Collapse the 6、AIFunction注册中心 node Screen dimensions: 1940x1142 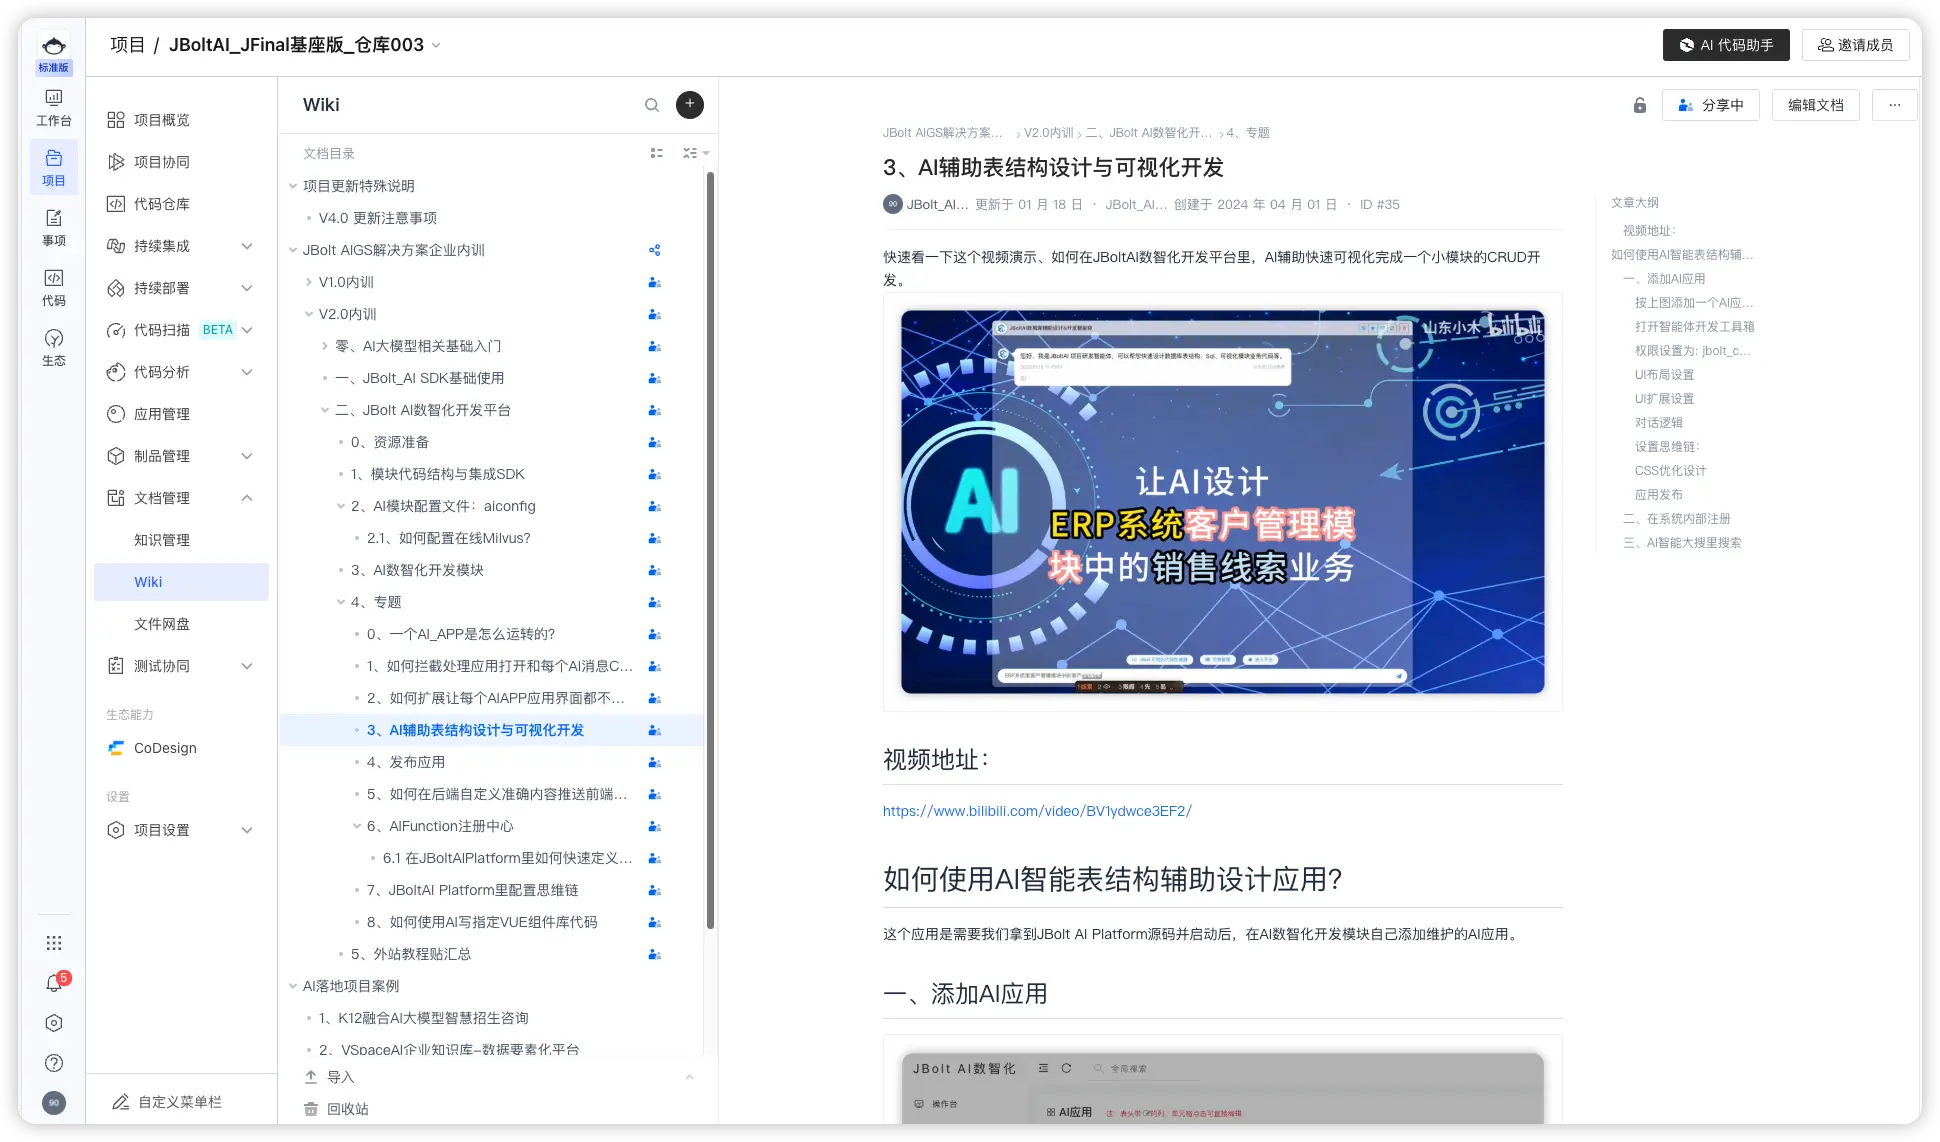[357, 826]
